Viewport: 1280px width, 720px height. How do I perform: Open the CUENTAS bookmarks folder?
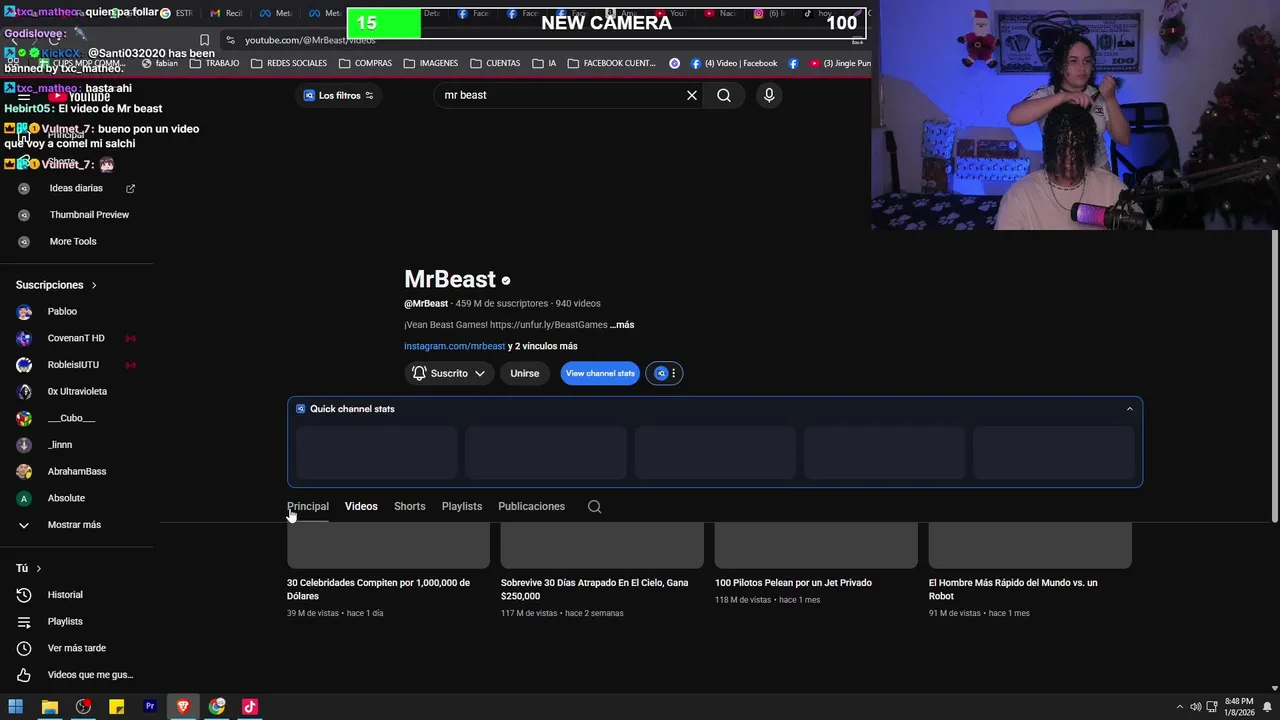point(495,63)
